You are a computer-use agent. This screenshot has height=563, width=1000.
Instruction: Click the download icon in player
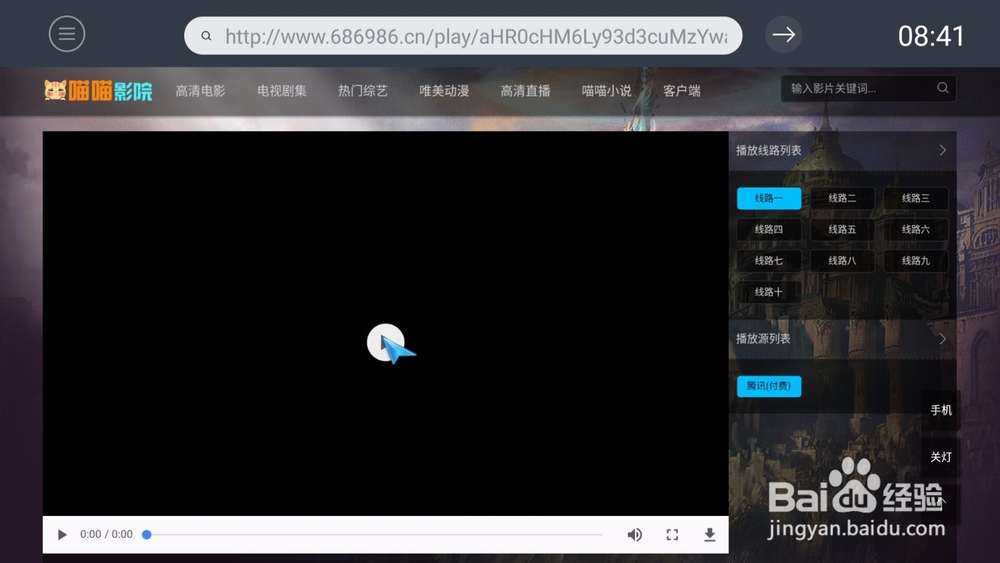coord(709,534)
